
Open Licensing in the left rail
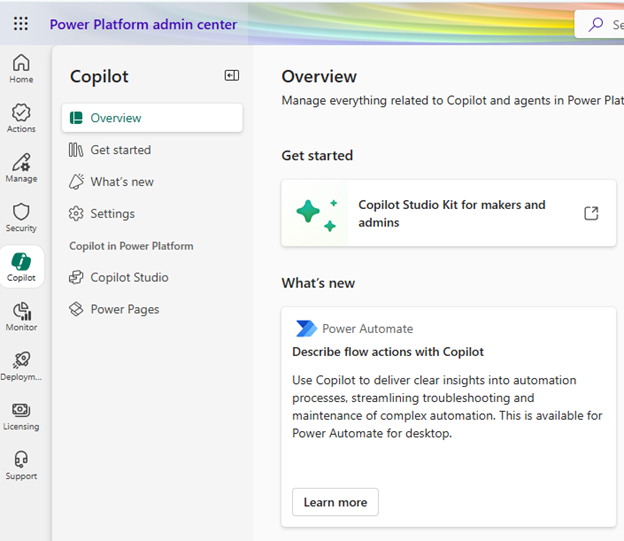coord(21,416)
